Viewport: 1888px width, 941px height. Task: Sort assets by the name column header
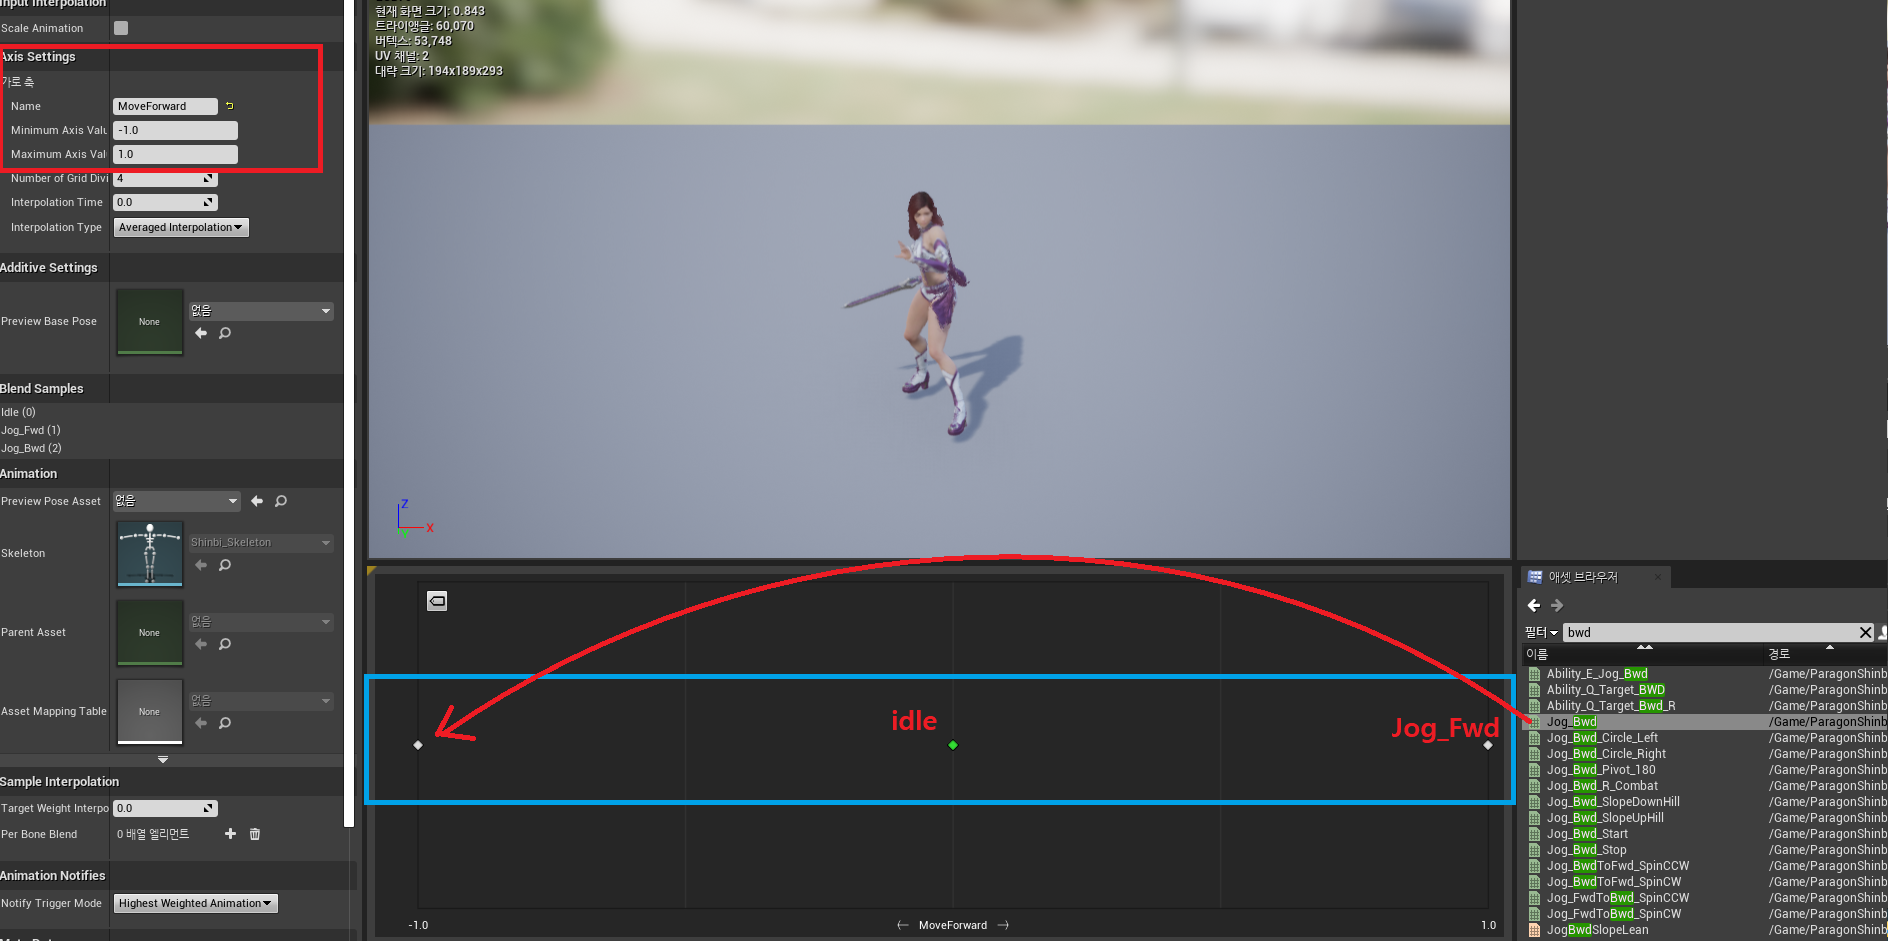[1641, 654]
